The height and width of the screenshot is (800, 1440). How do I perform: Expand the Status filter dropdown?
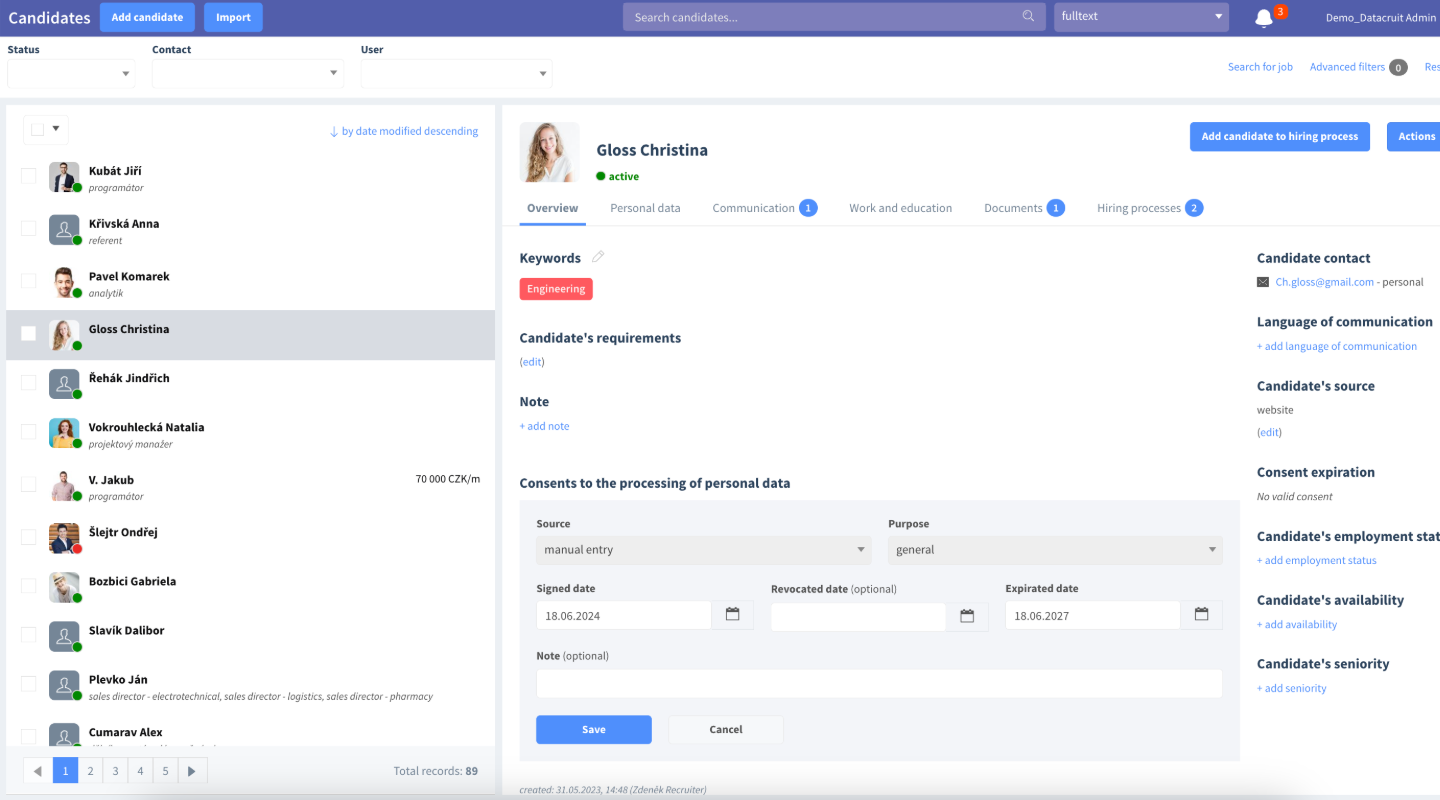70,73
